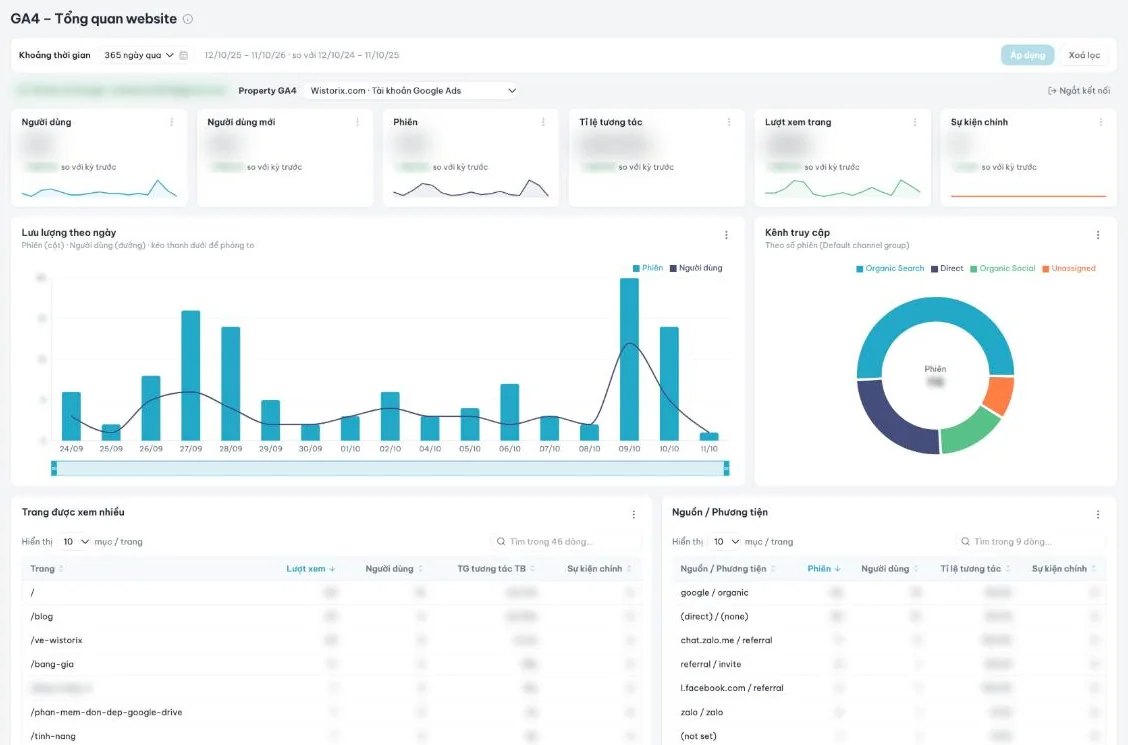Toggle Direct in the channel legend
The image size is (1128, 745).
click(x=947, y=269)
